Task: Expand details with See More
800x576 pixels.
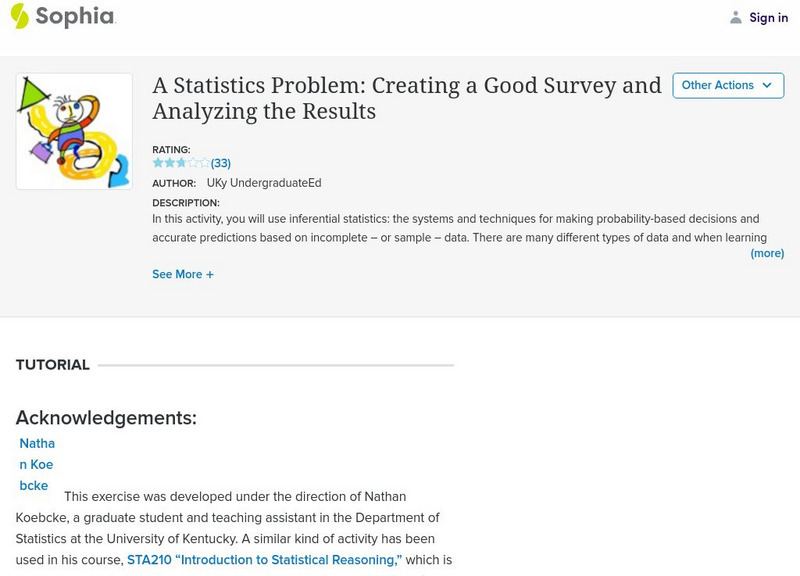Action: point(177,275)
